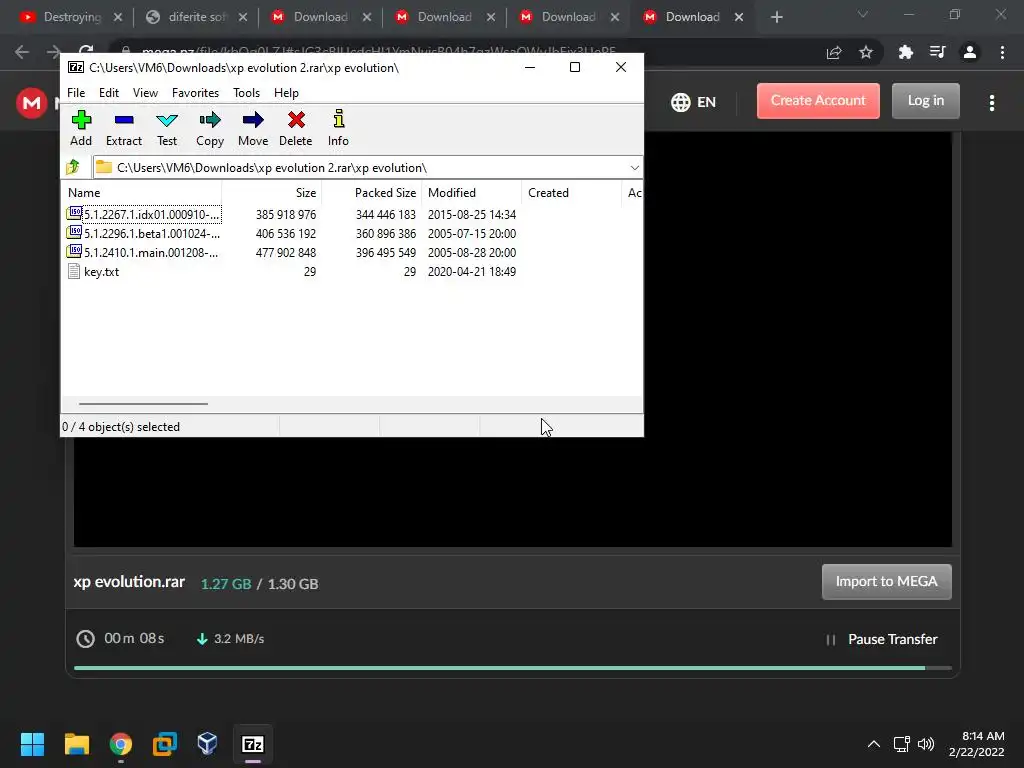Open Chrome three-dot settings menu
The width and height of the screenshot is (1024, 768).
coord(1002,52)
